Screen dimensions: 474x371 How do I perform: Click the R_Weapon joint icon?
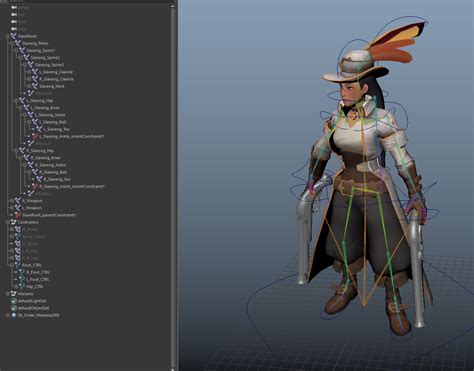[x=18, y=201]
